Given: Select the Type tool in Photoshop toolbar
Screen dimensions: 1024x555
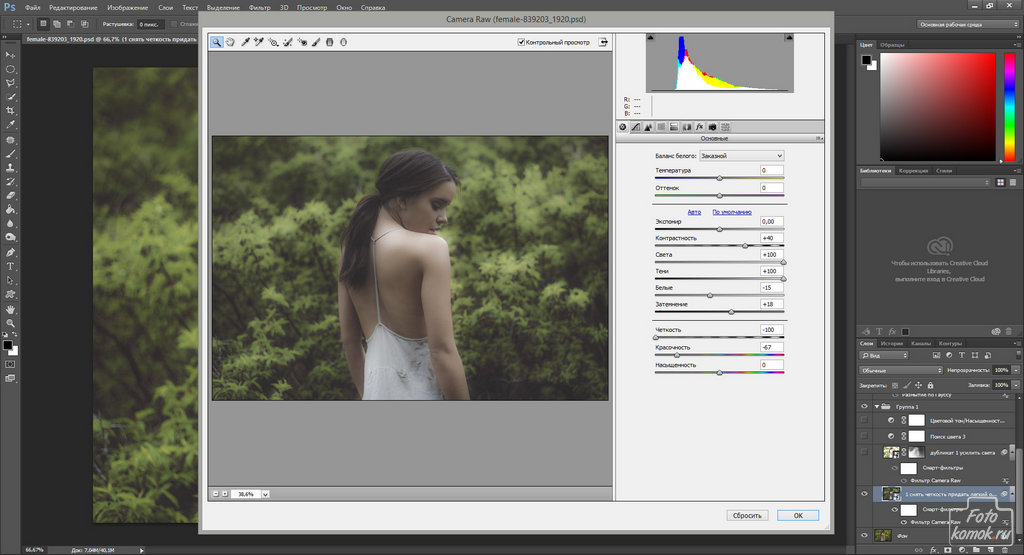Looking at the screenshot, I should (x=10, y=267).
